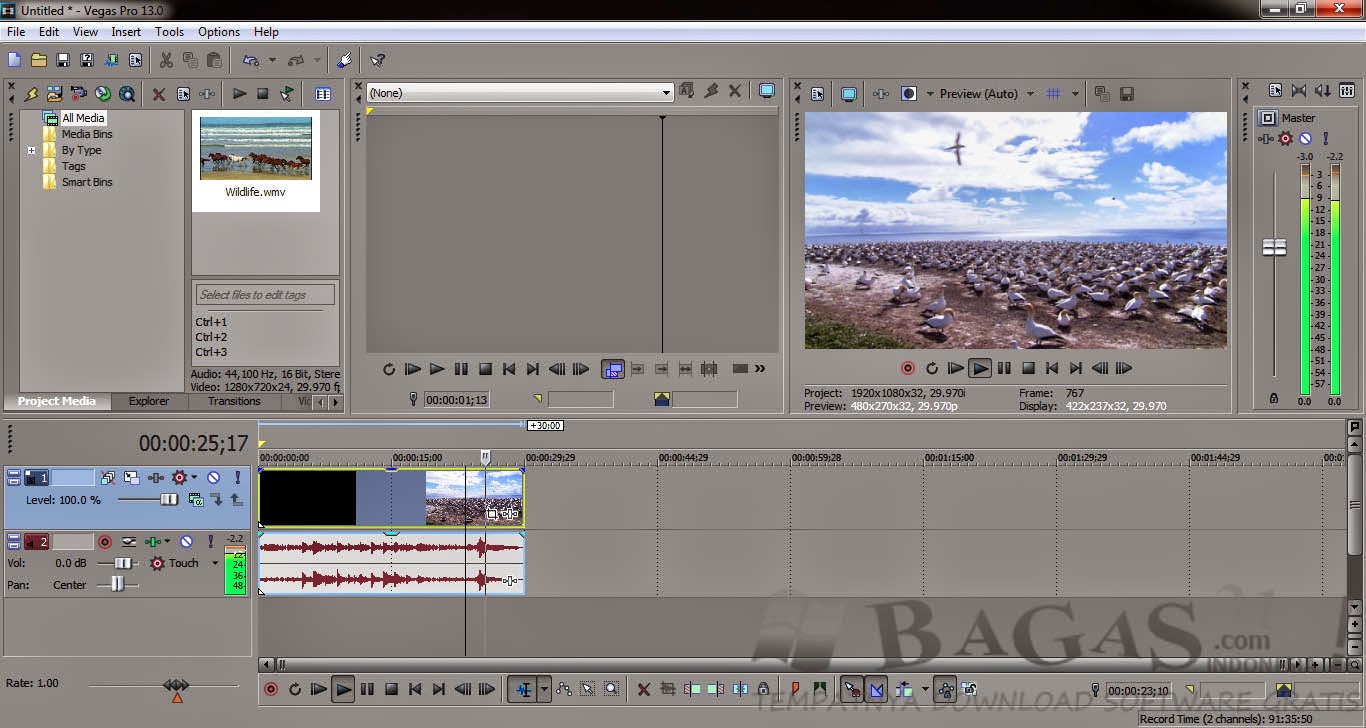
Task: Mute video track 1
Action: [213, 478]
